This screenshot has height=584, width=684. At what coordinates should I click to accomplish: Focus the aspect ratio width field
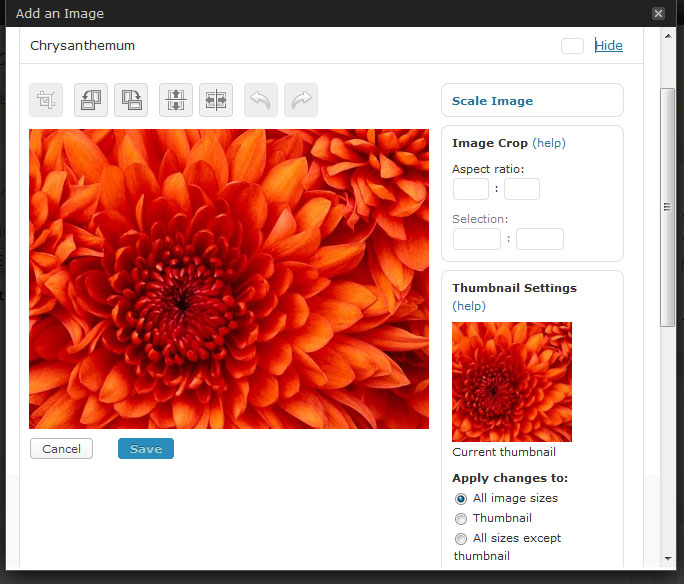(x=471, y=189)
